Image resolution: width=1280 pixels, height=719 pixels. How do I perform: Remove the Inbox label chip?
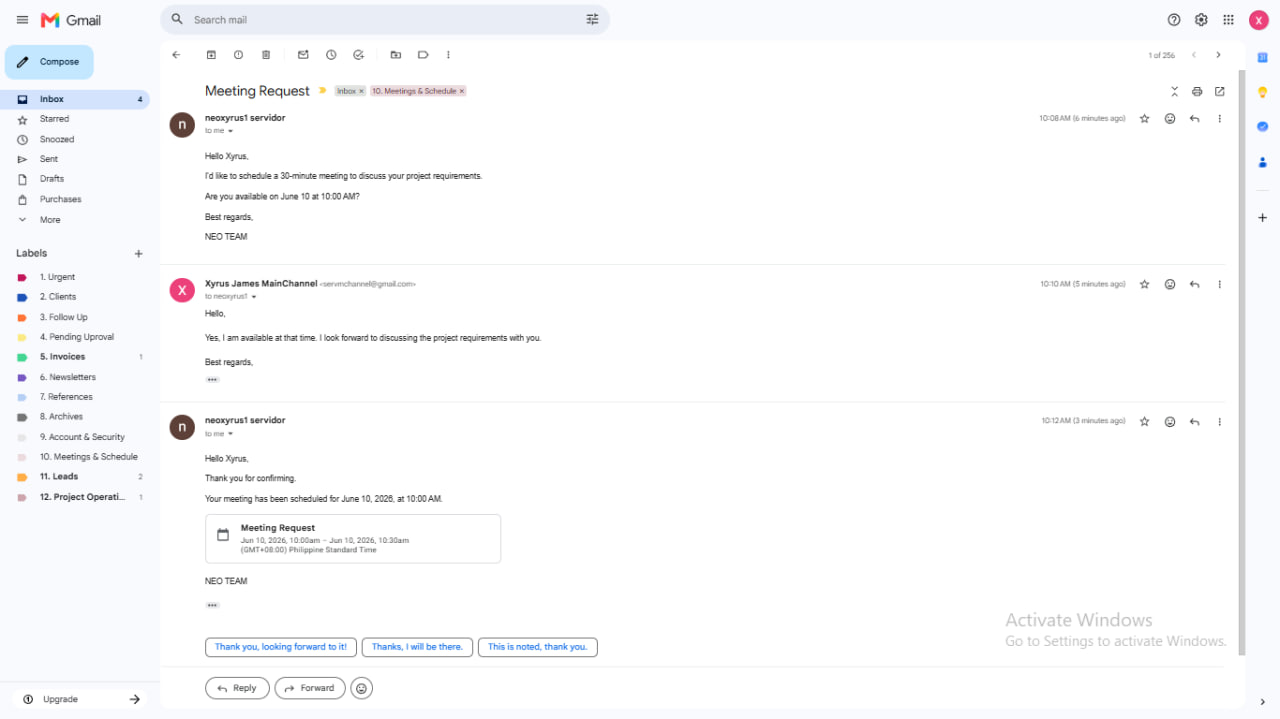362,91
